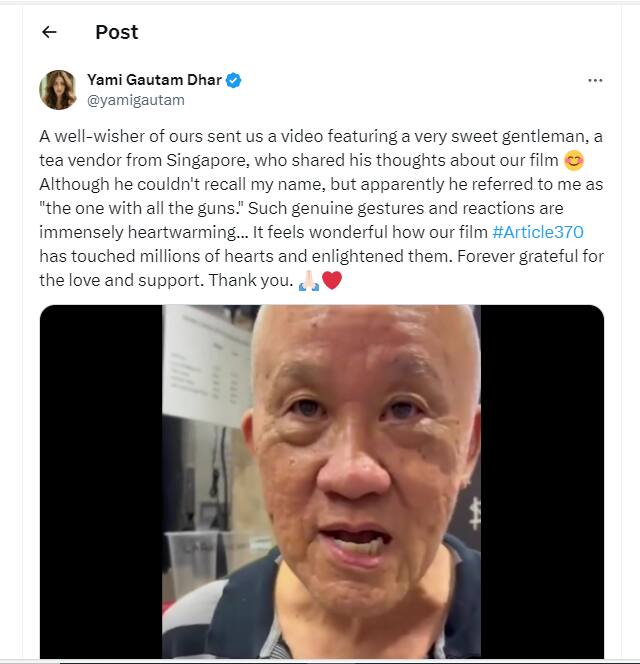The height and width of the screenshot is (664, 640).
Task: Open Yami Gautam Dhar's profile picture
Action: click(58, 90)
